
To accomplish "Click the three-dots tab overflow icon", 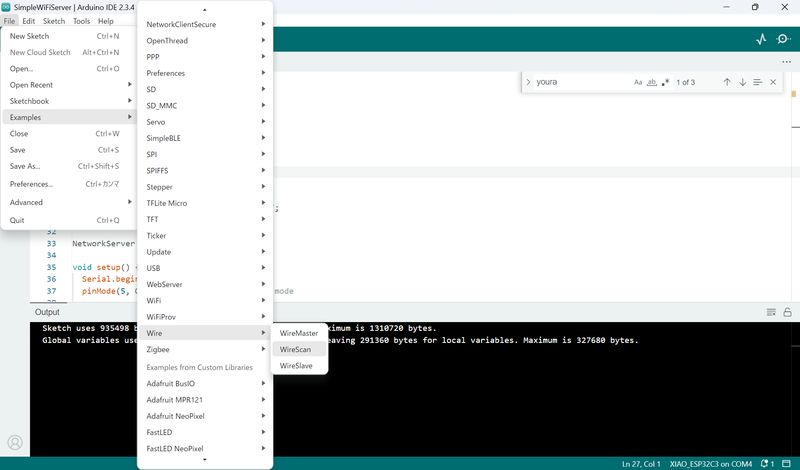I will (786, 62).
